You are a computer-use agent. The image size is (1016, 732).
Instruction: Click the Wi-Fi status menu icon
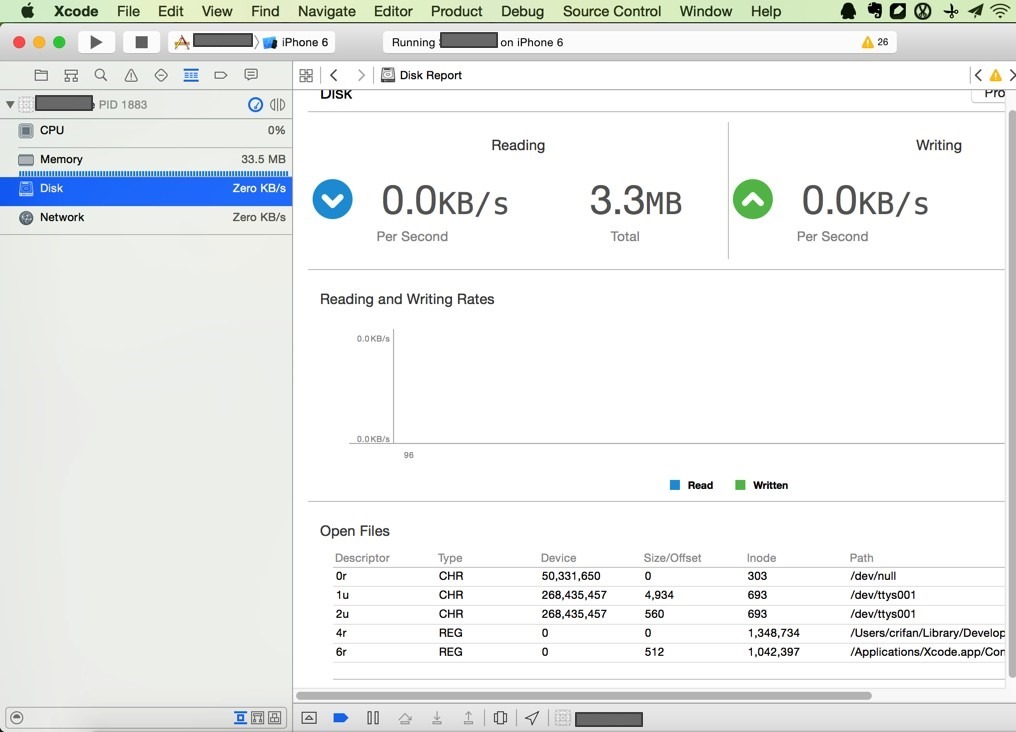coord(1000,11)
